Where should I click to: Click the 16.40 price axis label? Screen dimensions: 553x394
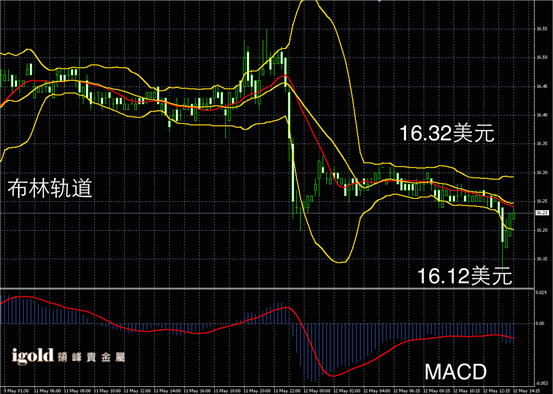tap(540, 115)
